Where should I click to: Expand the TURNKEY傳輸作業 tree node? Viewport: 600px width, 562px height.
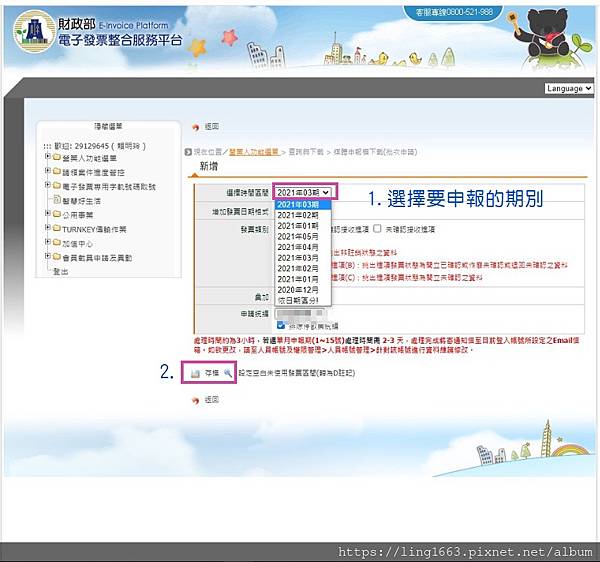[x=48, y=227]
